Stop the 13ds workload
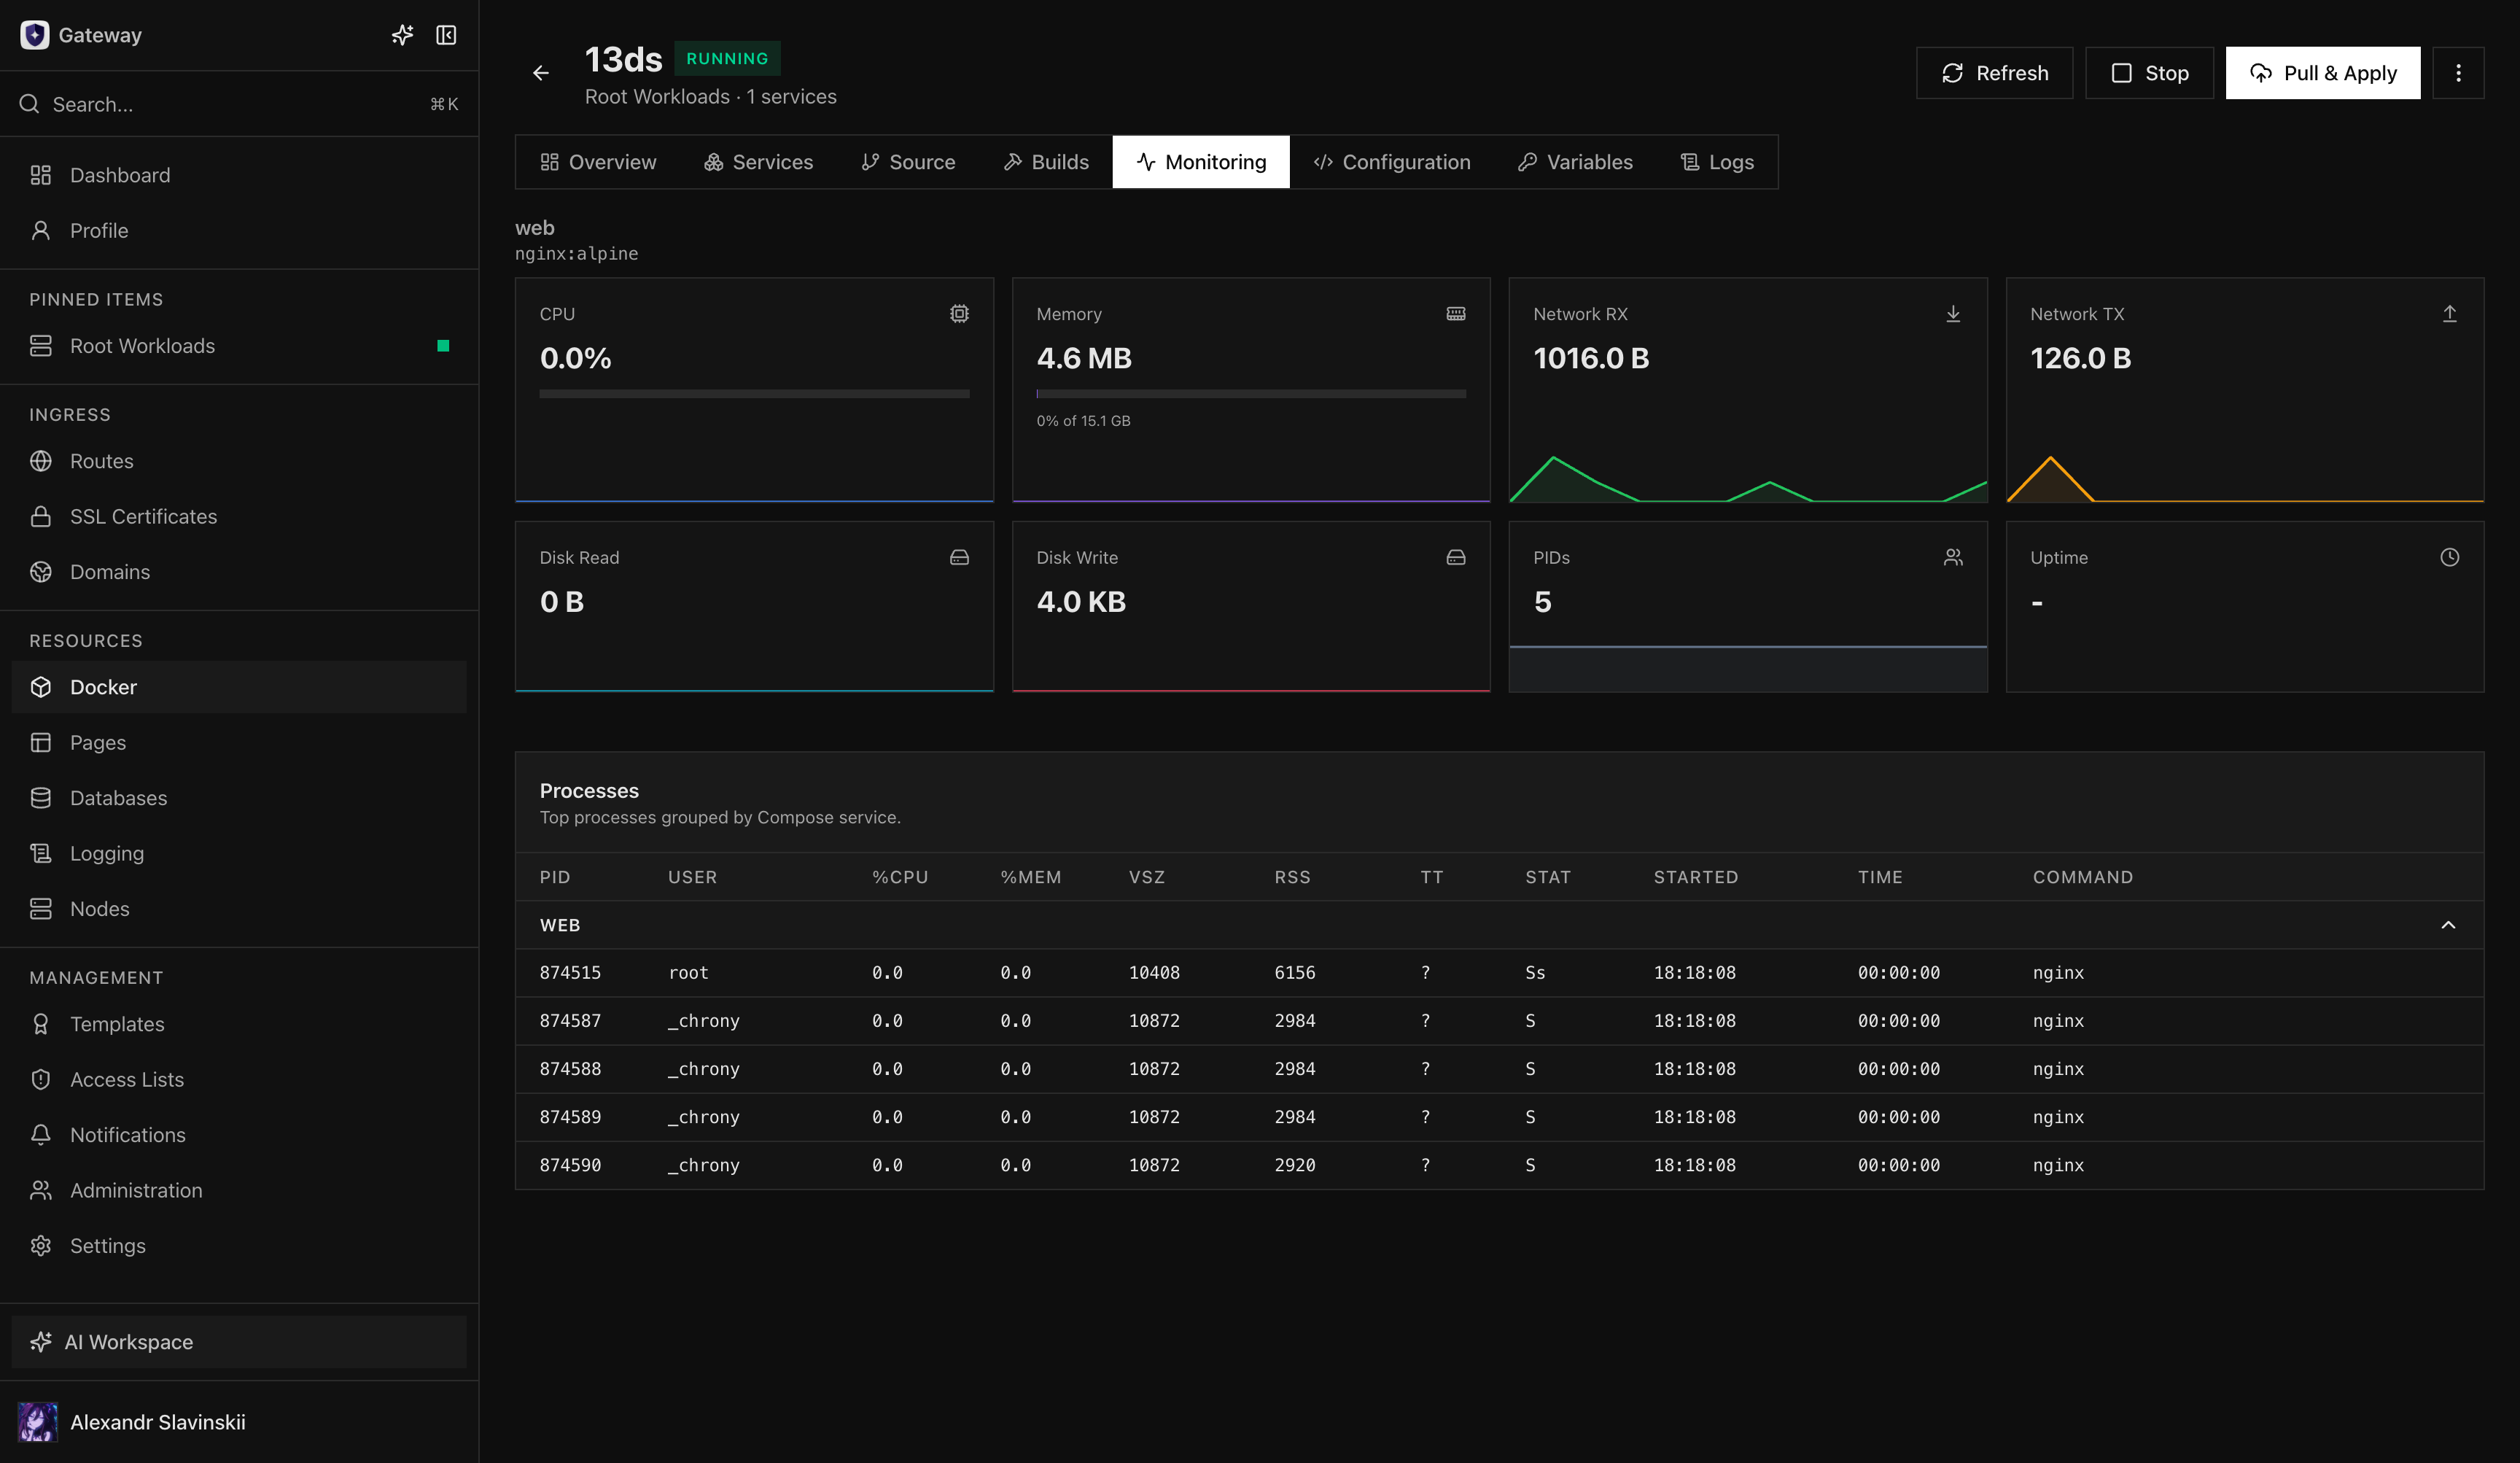2520x1463 pixels. pos(2149,73)
